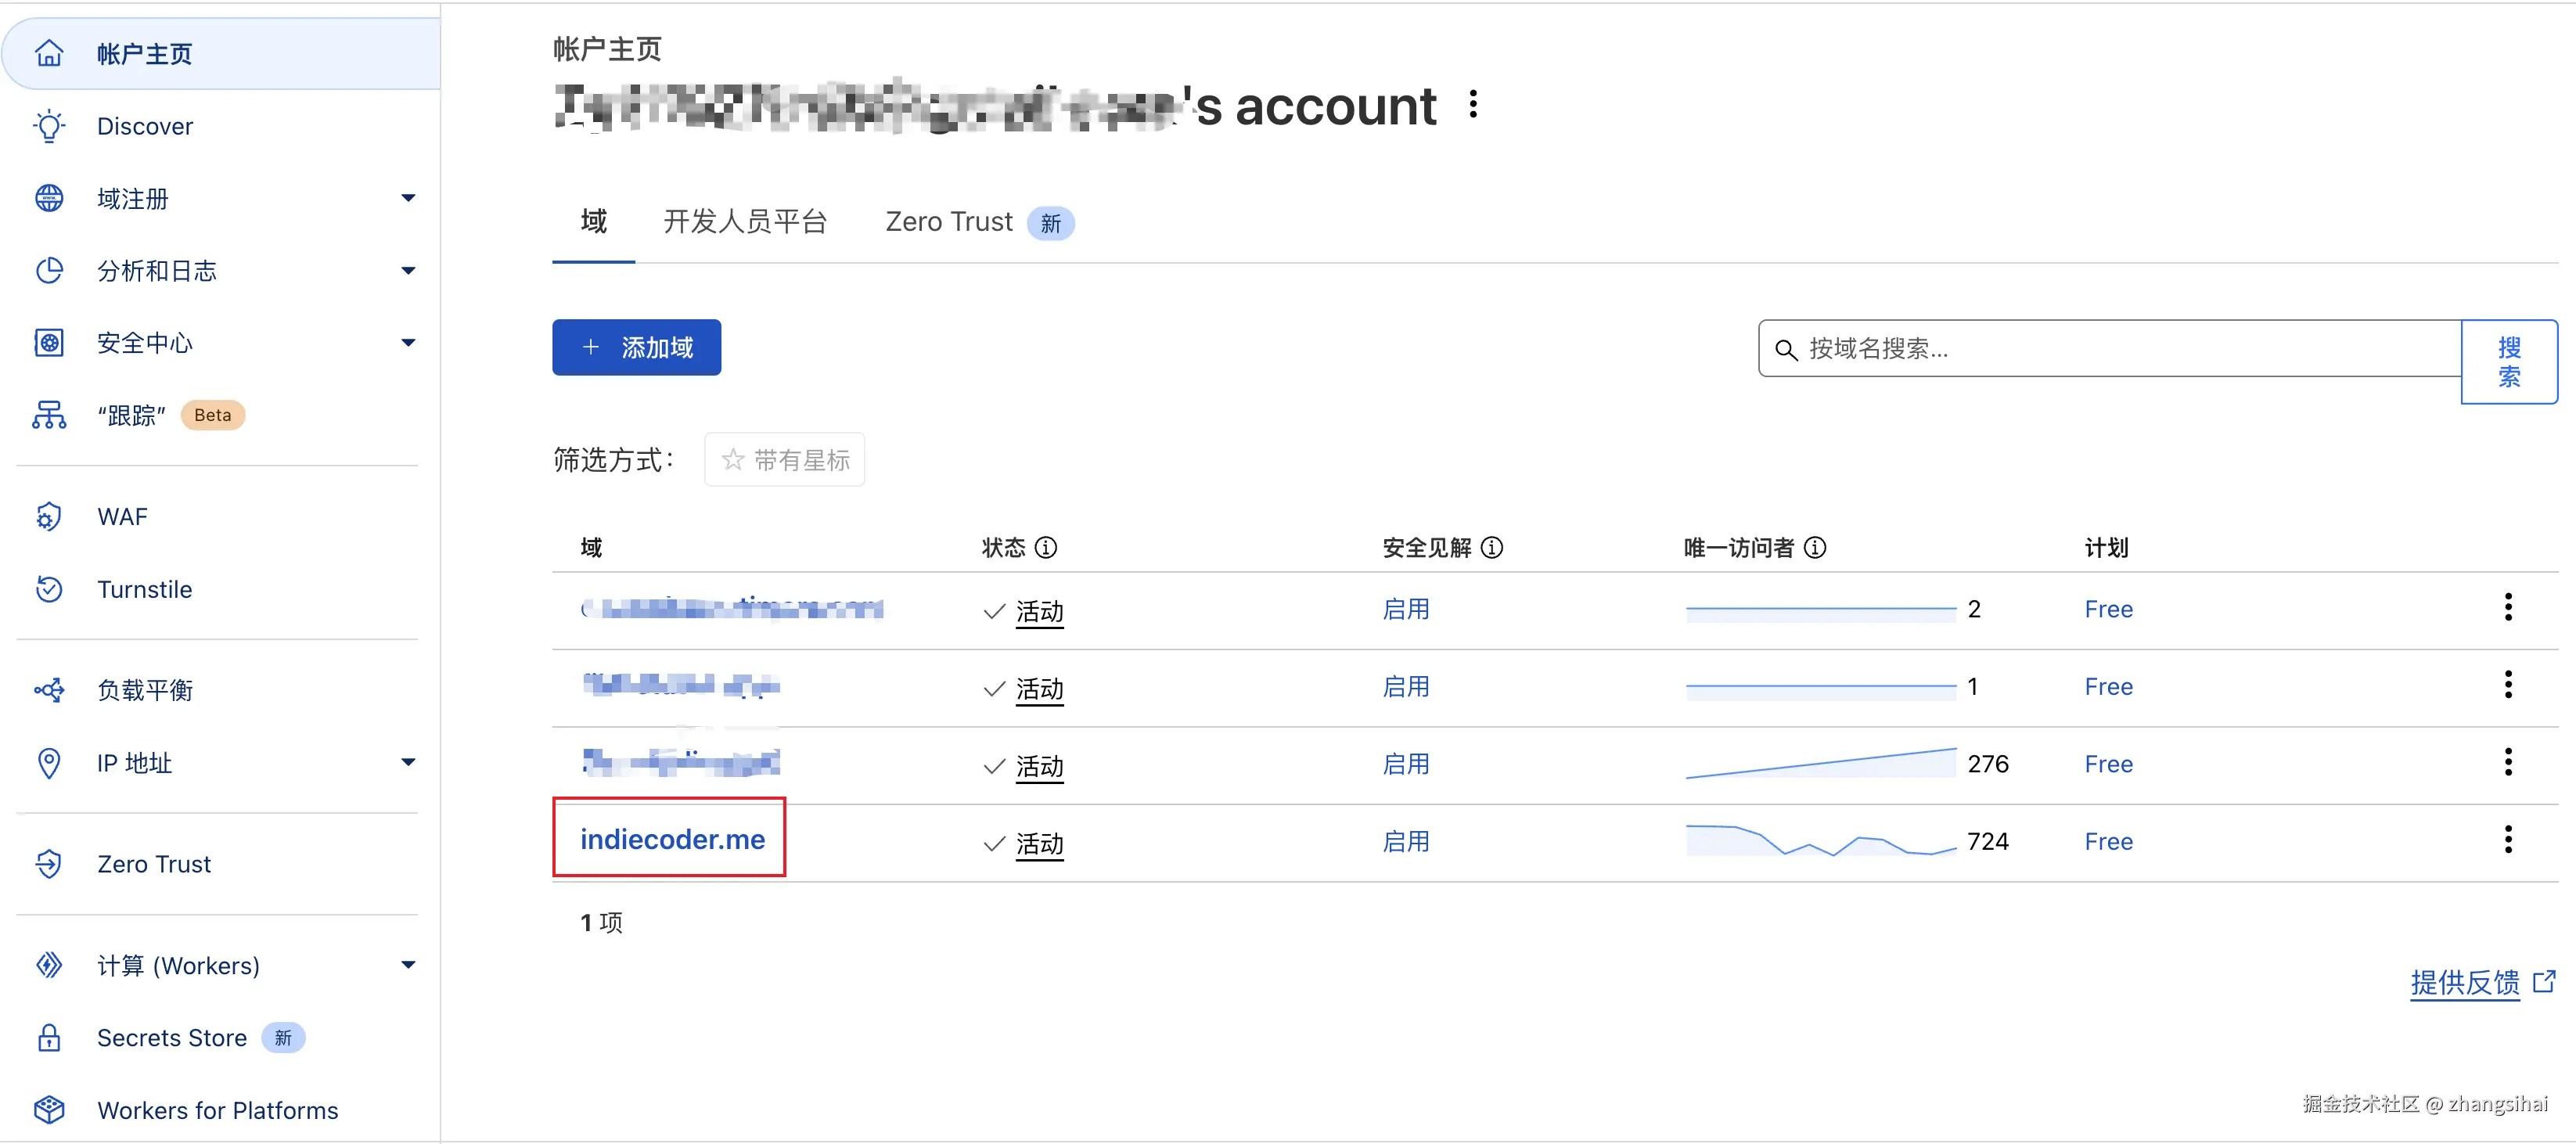Click the 提供反馈 feedback link
This screenshot has width=2576, height=1144.
2465,982
